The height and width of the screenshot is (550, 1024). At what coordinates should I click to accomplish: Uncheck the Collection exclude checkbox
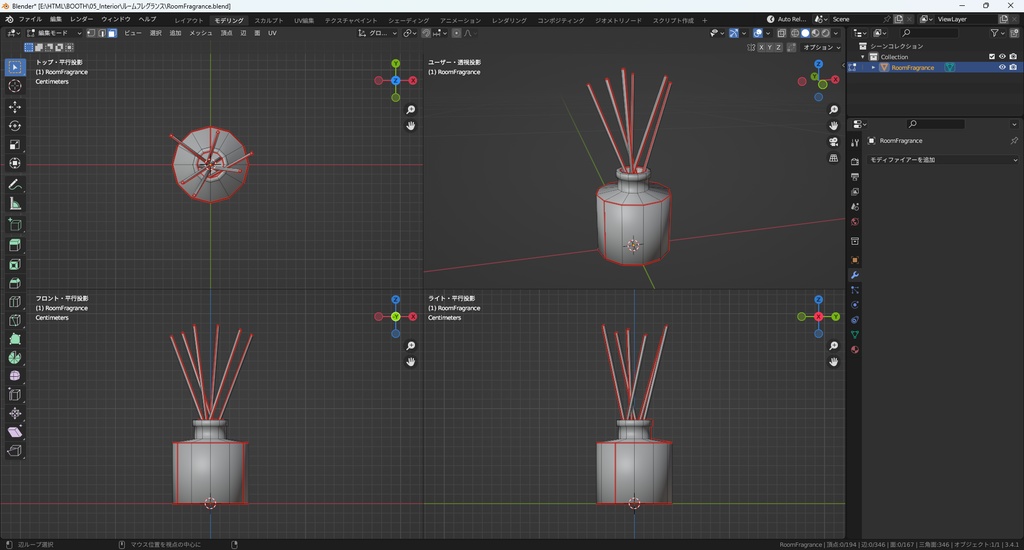[992, 57]
